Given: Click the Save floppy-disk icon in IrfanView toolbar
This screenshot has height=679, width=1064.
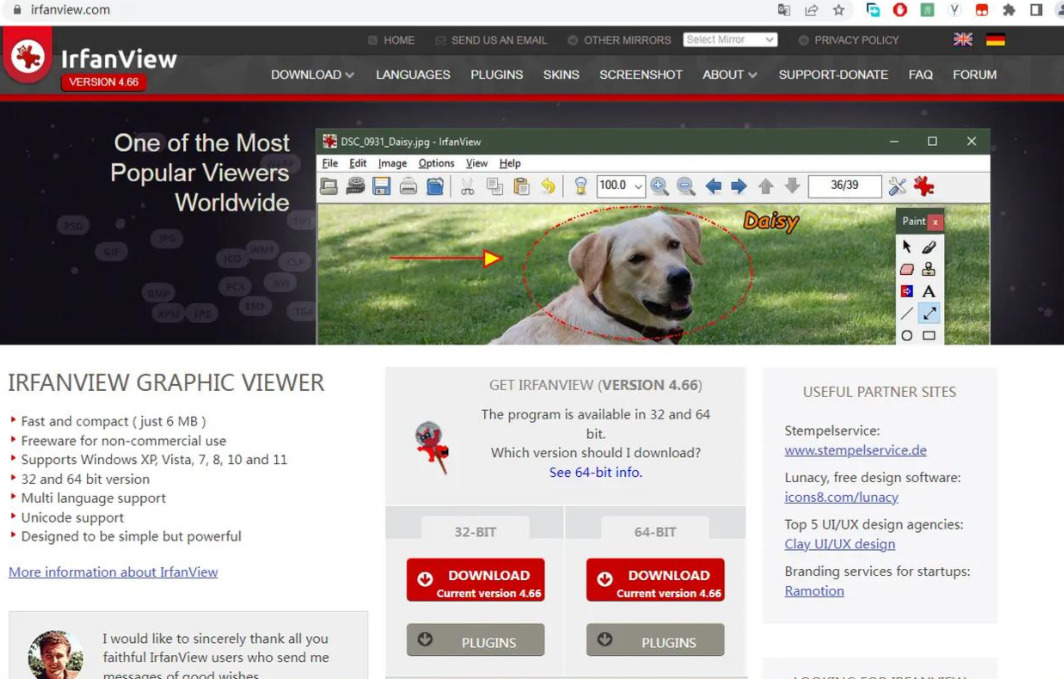Looking at the screenshot, I should coord(381,186).
